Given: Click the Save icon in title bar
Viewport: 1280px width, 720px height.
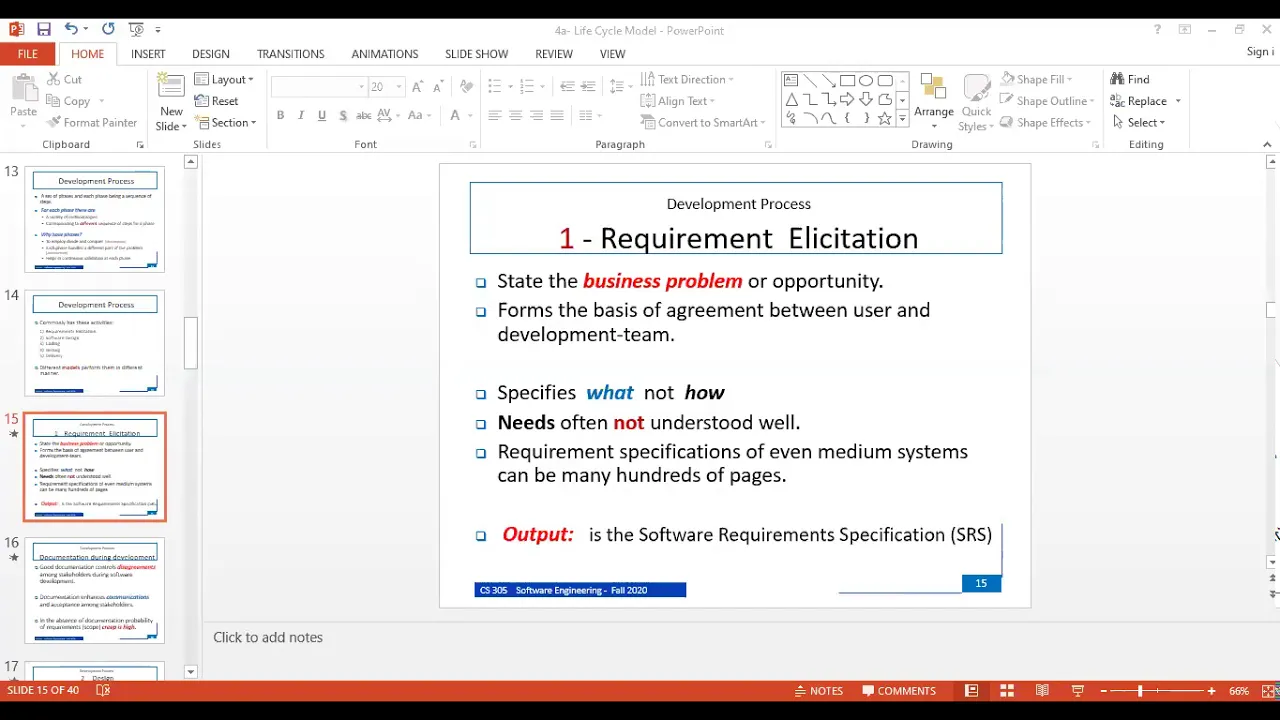Looking at the screenshot, I should point(43,29).
